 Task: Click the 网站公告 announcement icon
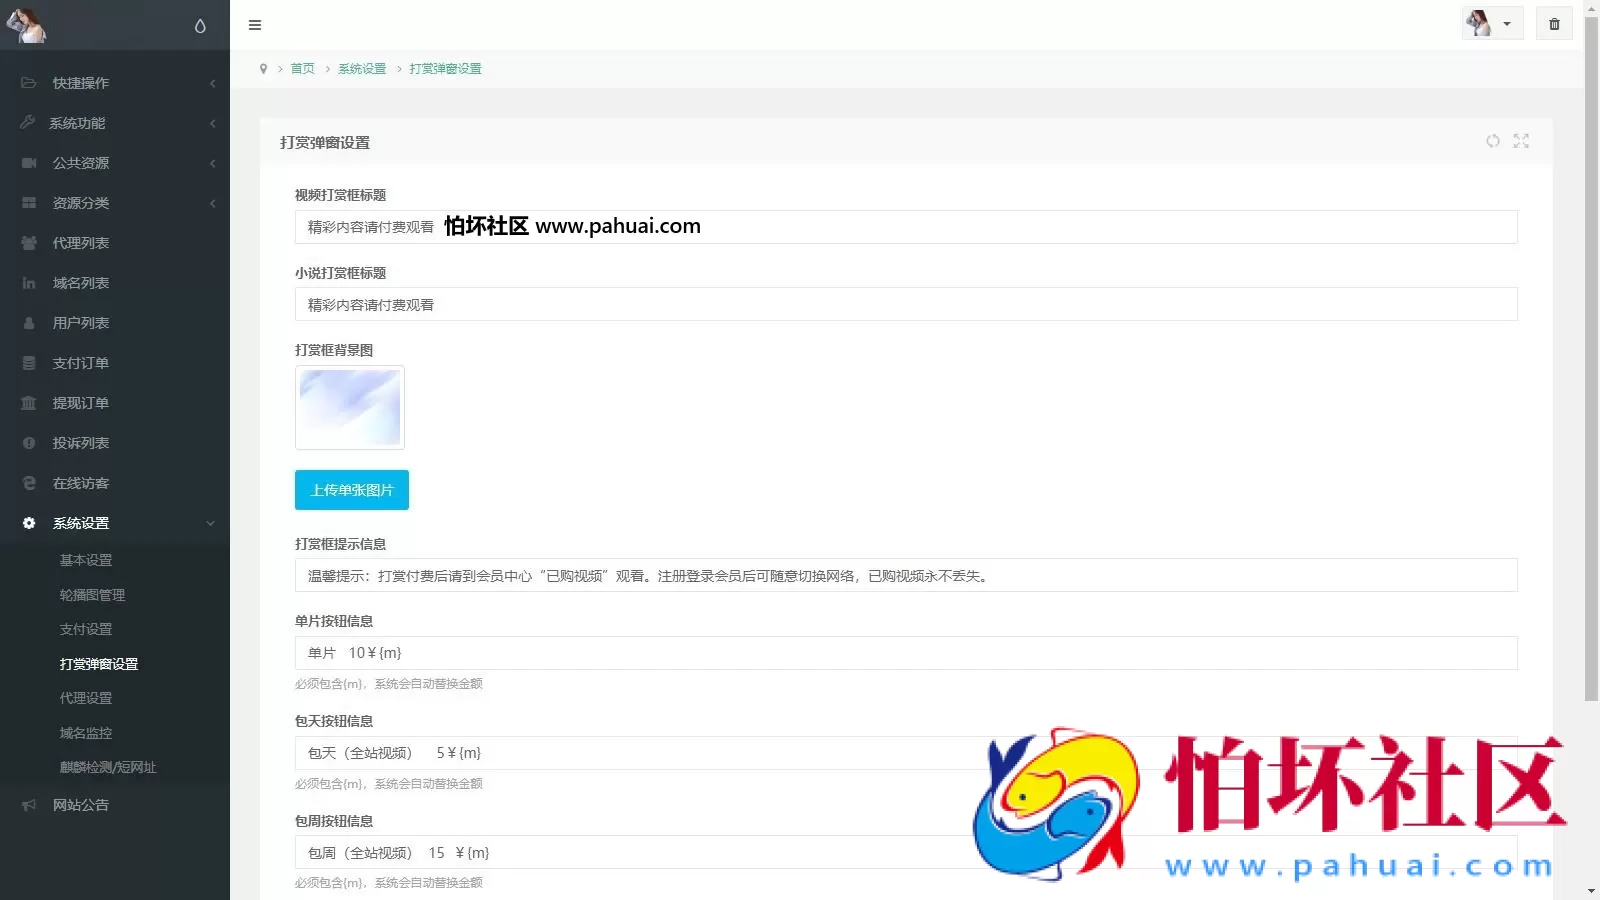pyautogui.click(x=28, y=805)
